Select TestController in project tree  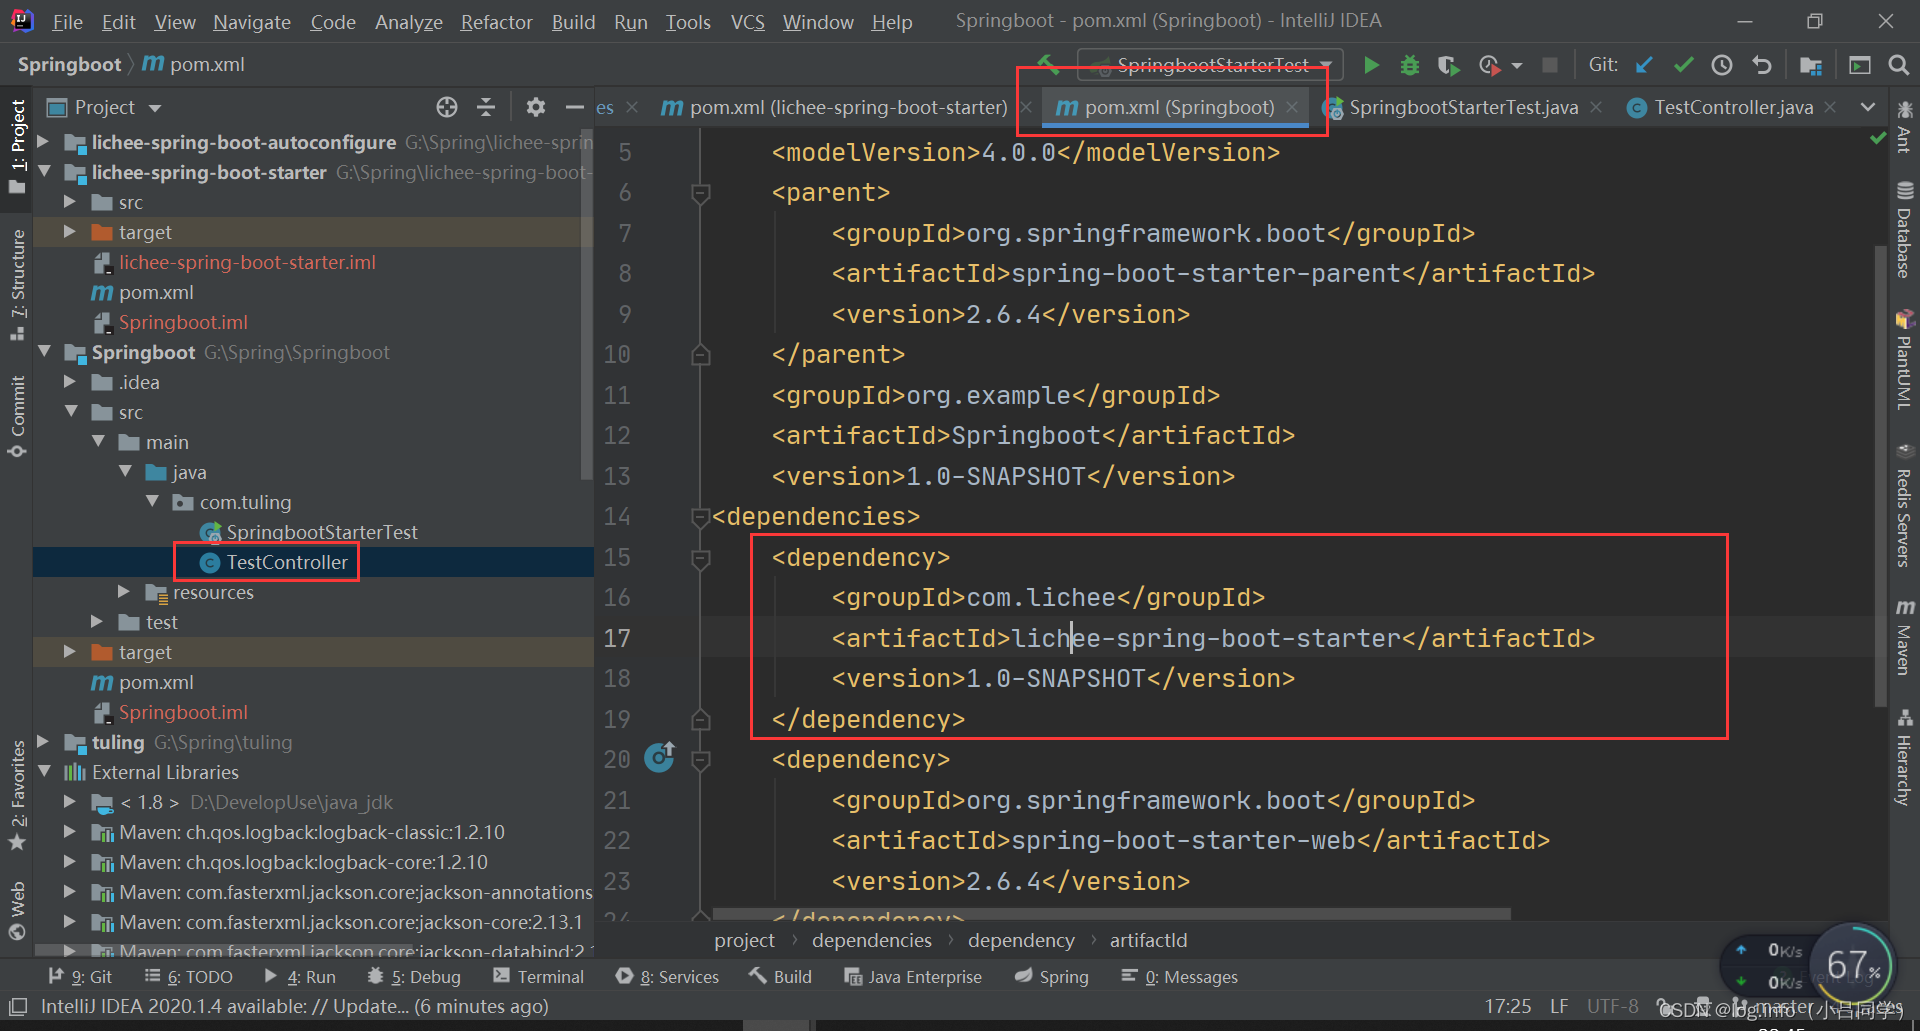287,562
